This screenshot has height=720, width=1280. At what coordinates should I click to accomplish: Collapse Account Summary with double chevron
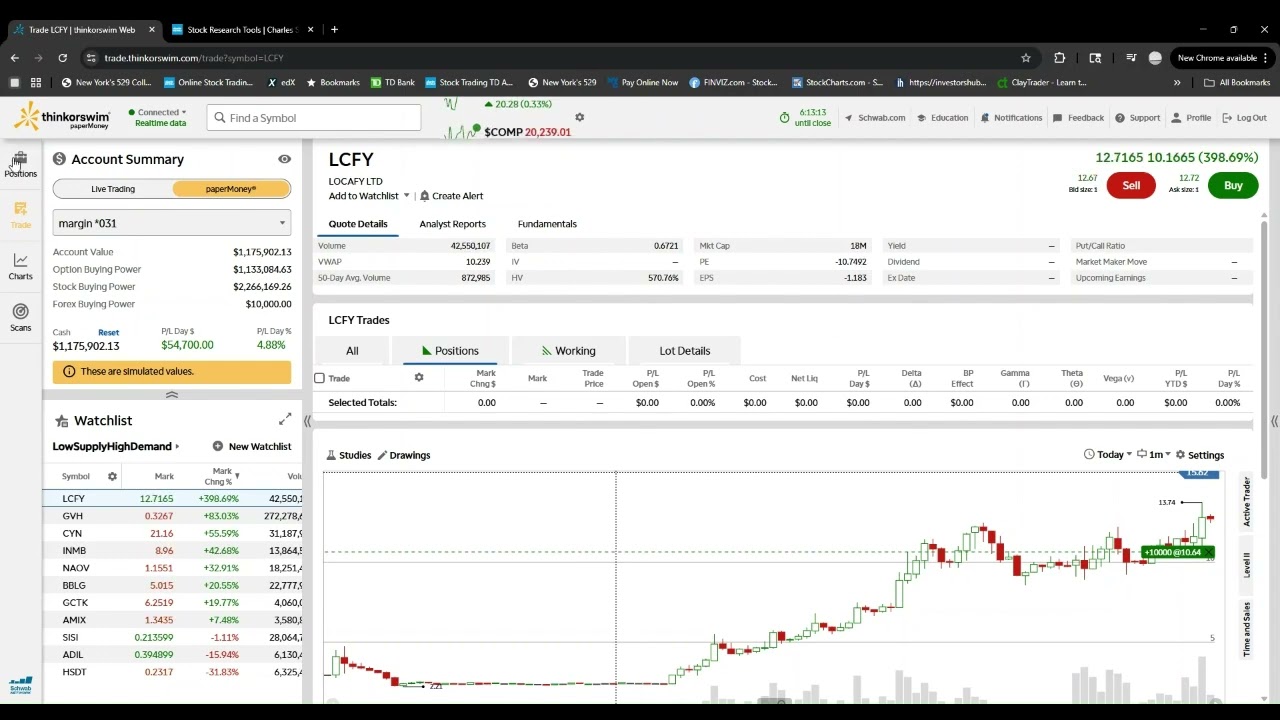point(172,395)
